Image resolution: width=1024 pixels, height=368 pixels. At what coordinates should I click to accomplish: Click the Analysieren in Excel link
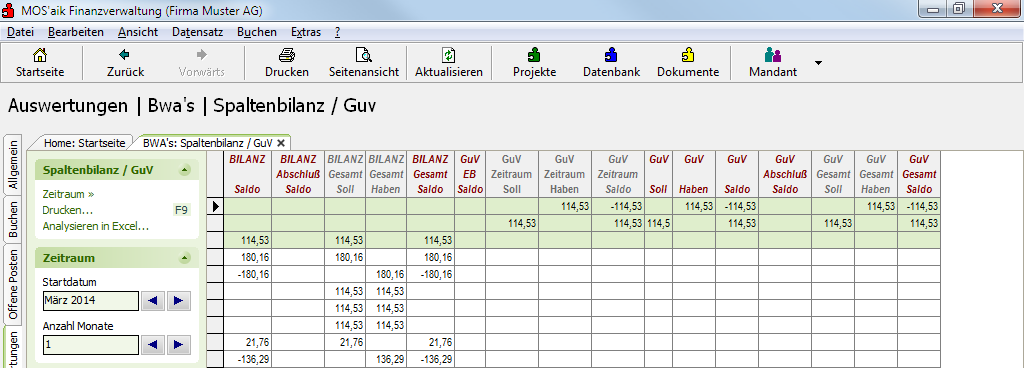click(x=96, y=226)
